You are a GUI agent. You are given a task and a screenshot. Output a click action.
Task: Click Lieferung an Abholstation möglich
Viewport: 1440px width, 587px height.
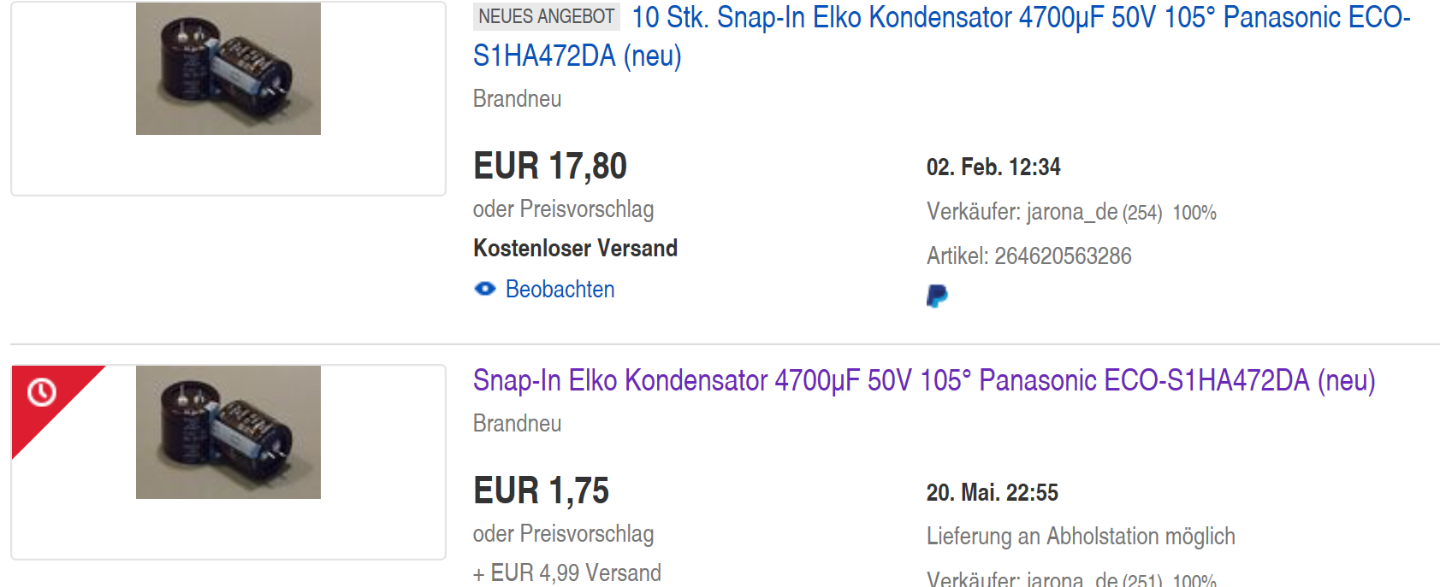[1080, 536]
